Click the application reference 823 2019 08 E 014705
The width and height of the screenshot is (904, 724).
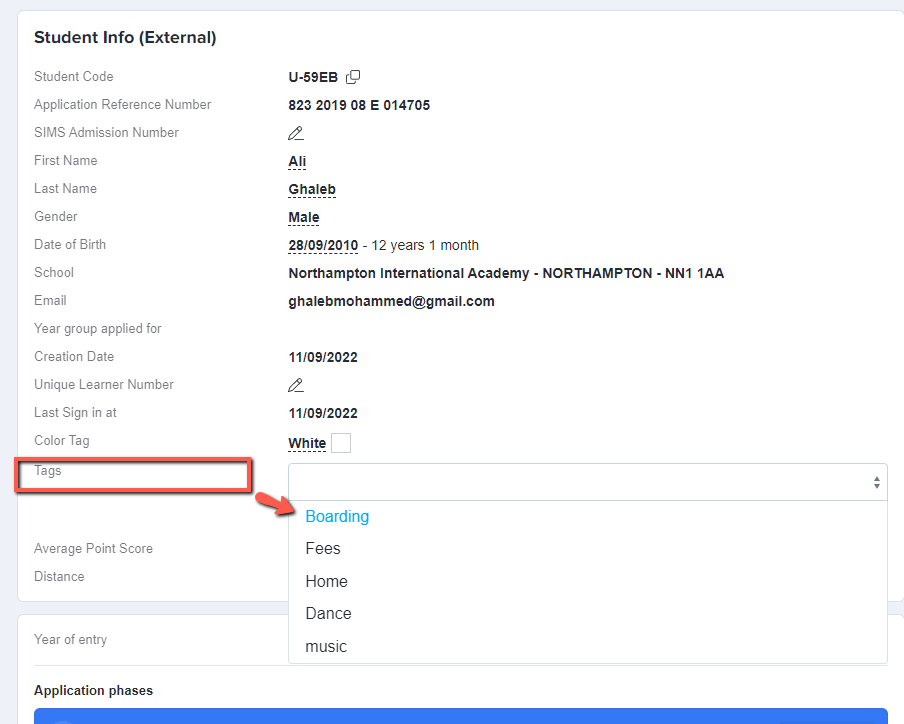[359, 105]
